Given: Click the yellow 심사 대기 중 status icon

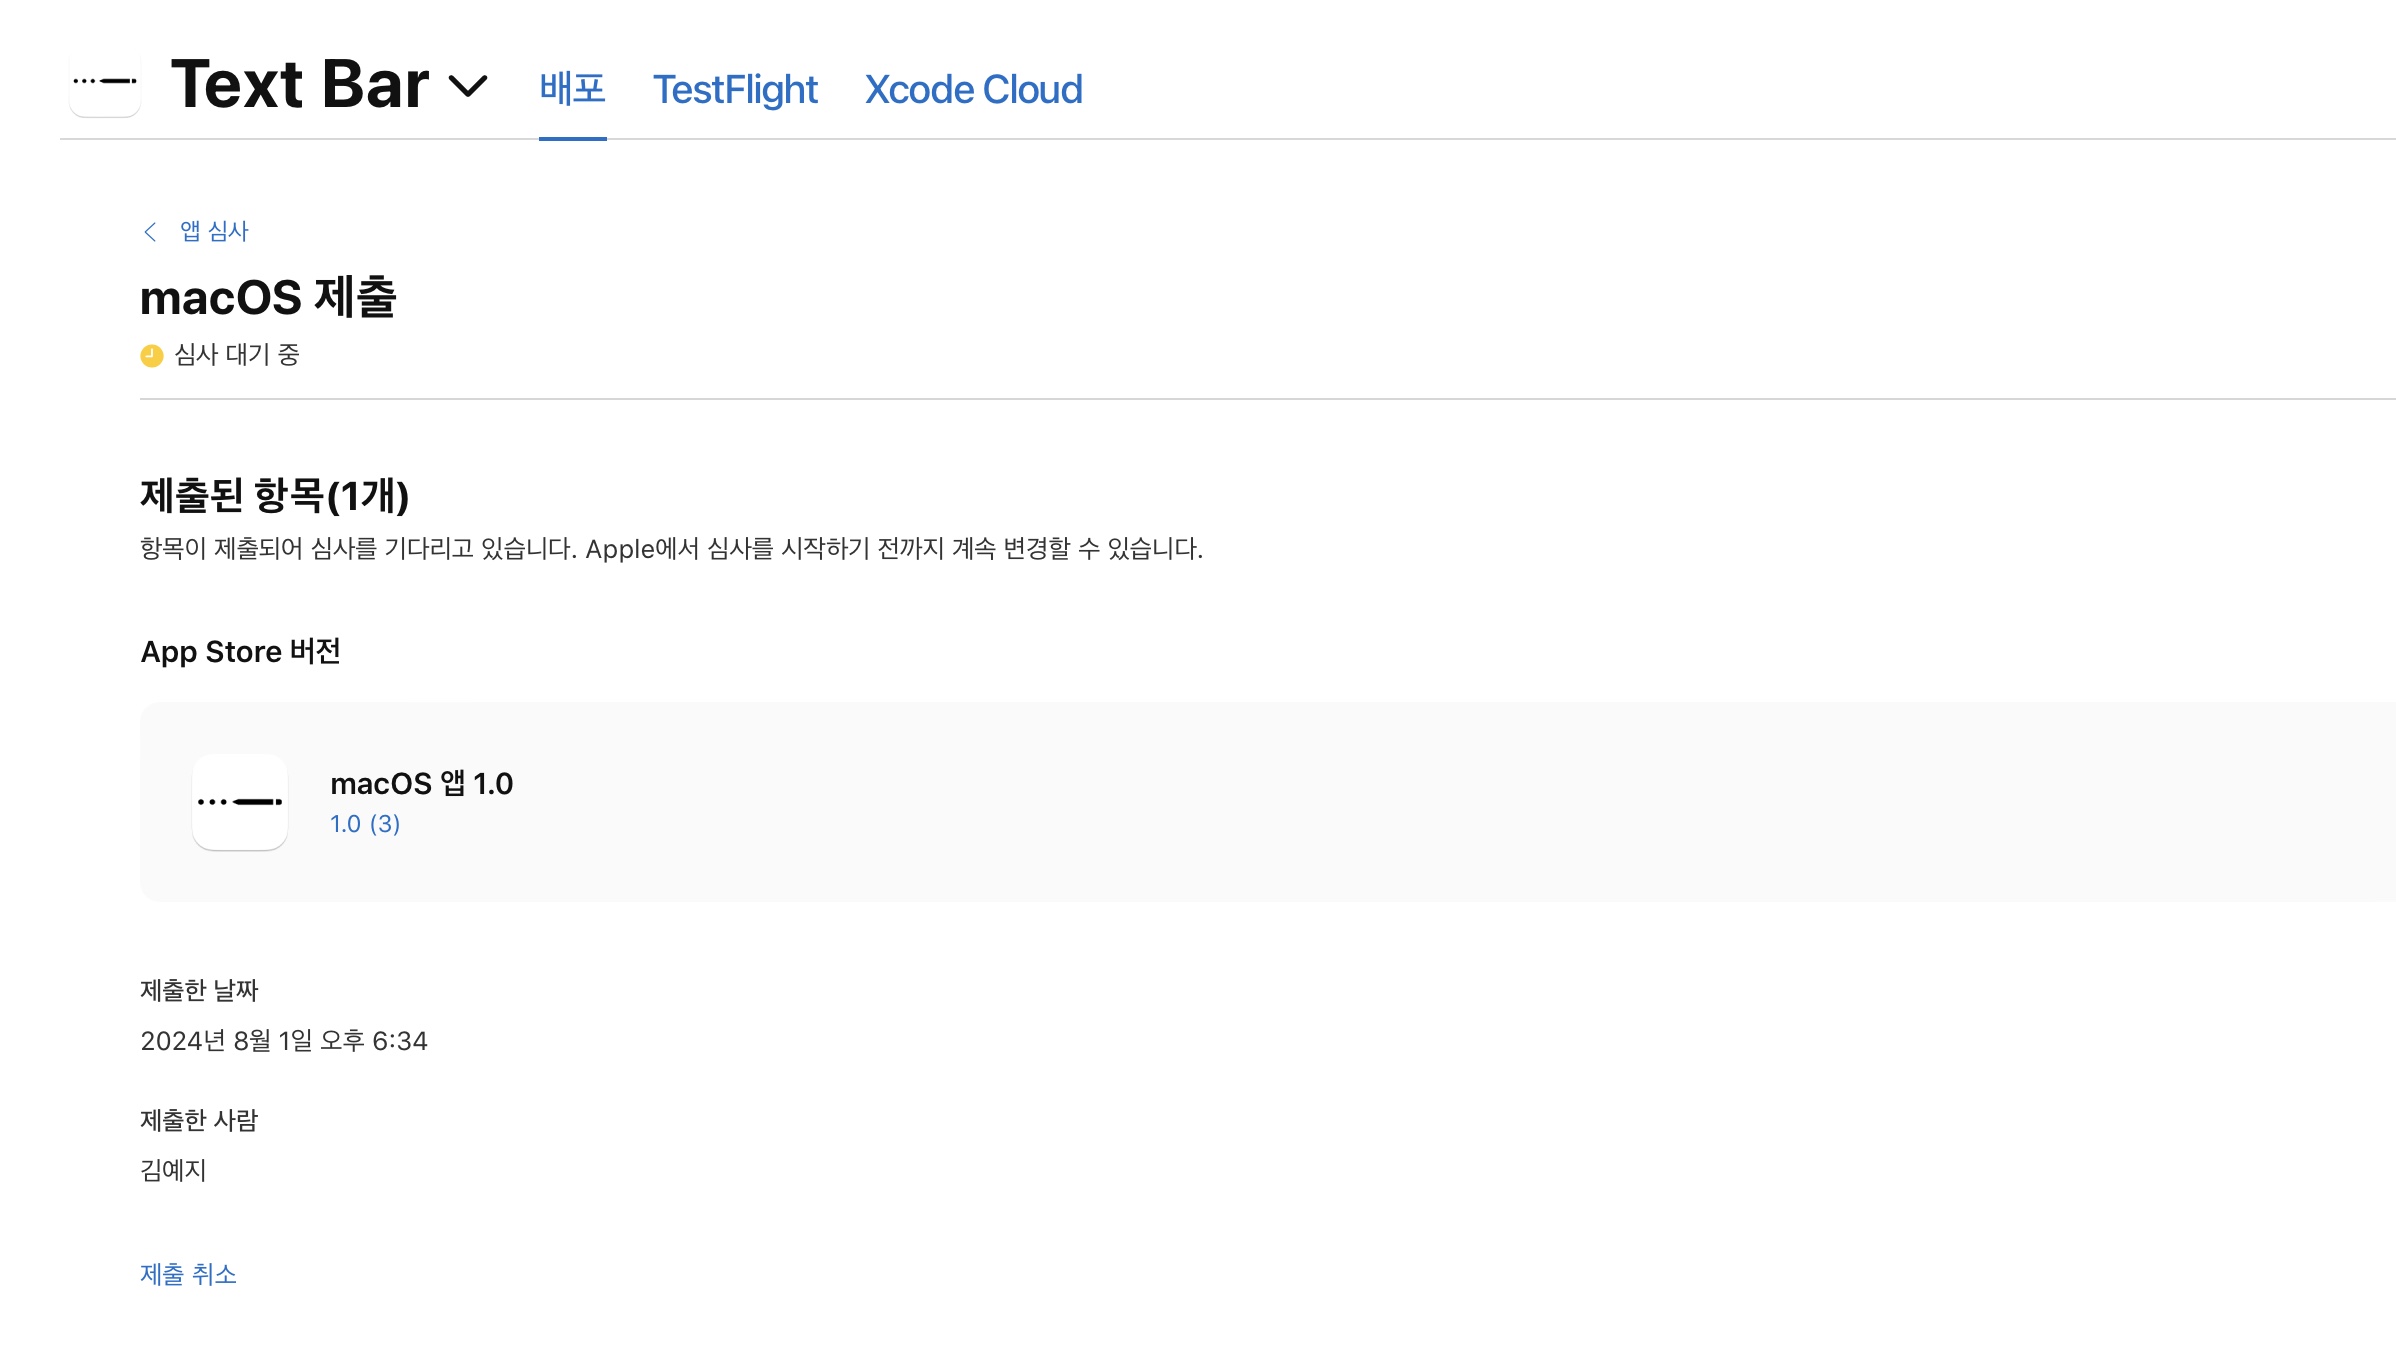Looking at the screenshot, I should pos(152,356).
